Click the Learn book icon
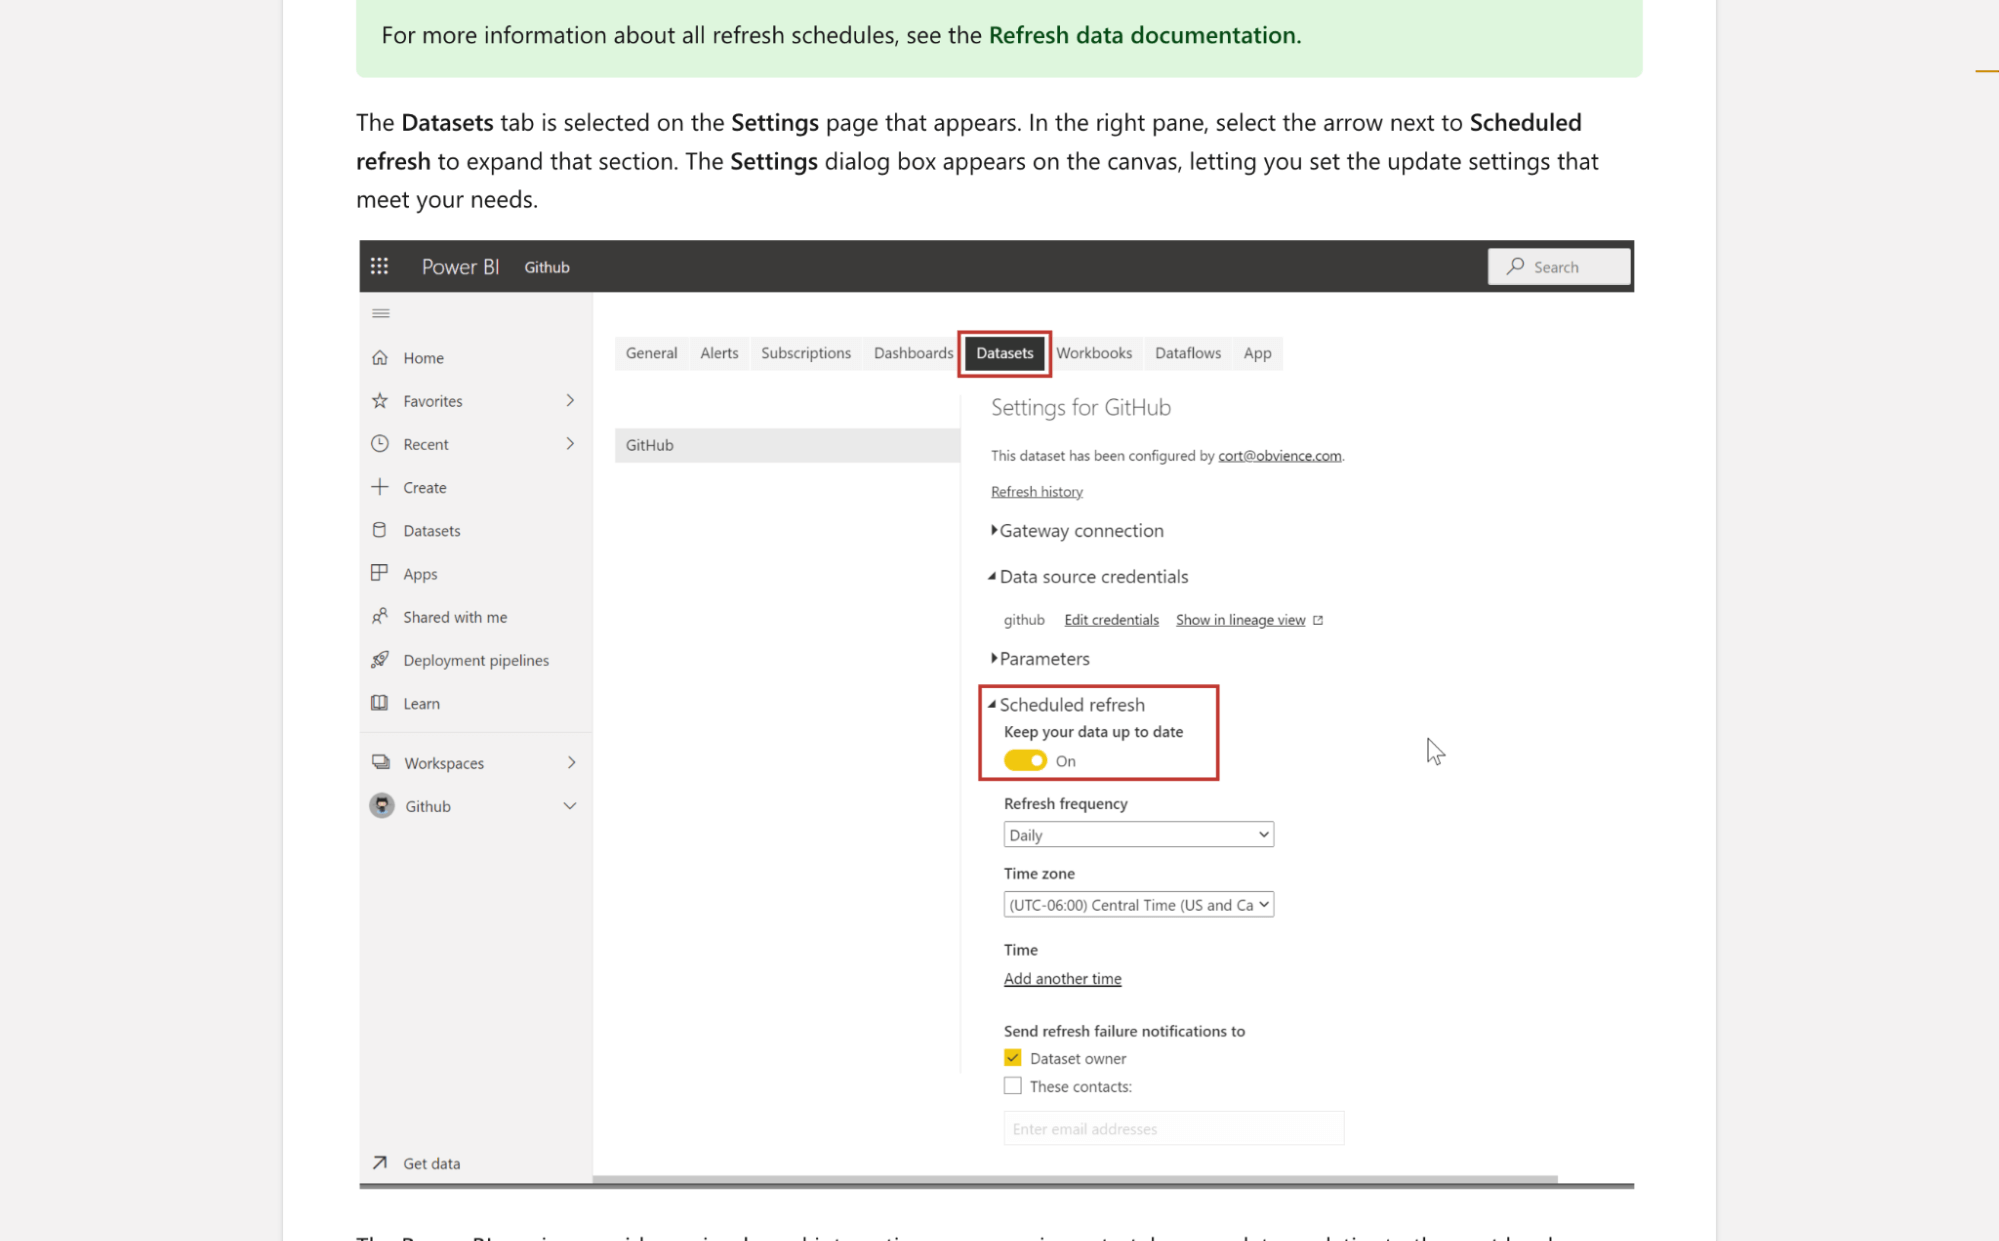Viewport: 1999px width, 1241px height. pyautogui.click(x=380, y=703)
